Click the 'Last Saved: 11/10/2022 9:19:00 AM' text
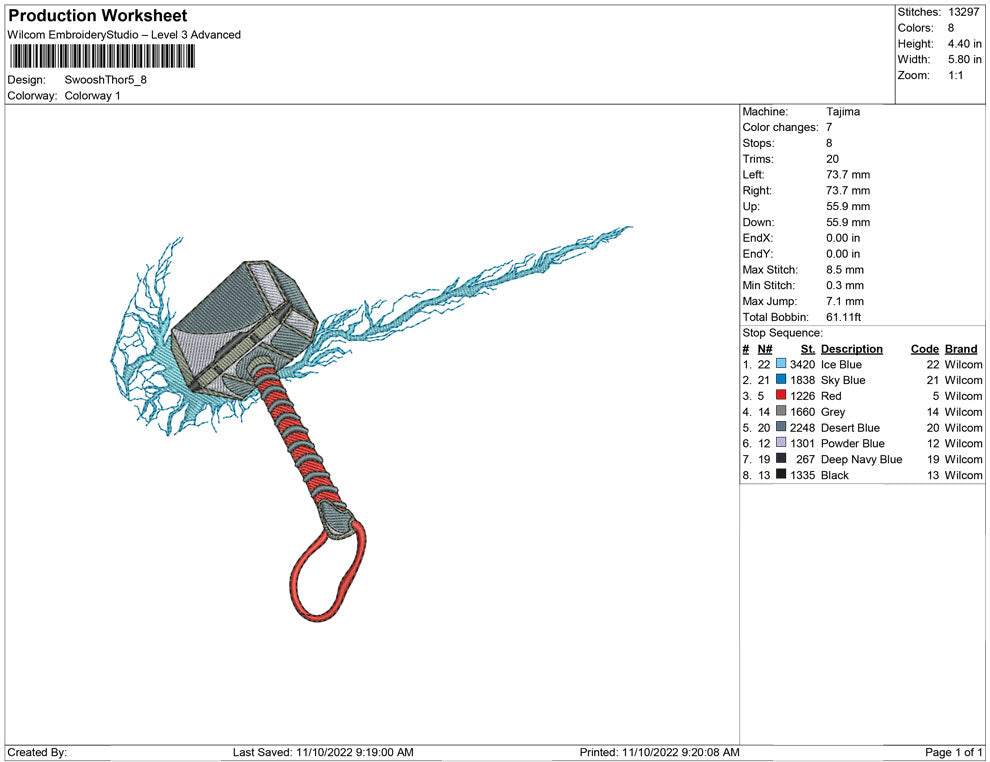 pyautogui.click(x=323, y=752)
